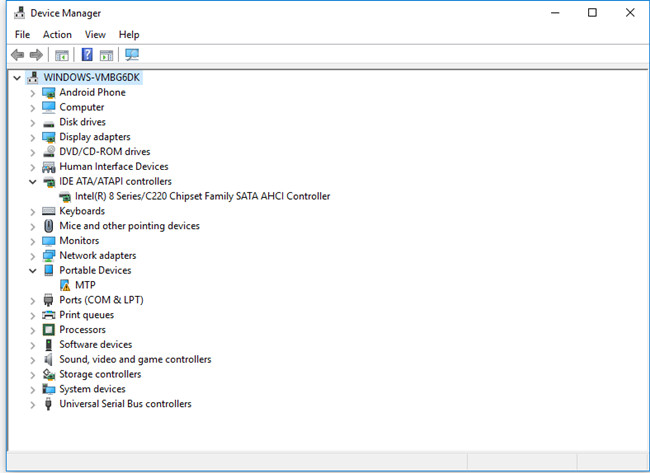Open the Action menu

point(57,34)
